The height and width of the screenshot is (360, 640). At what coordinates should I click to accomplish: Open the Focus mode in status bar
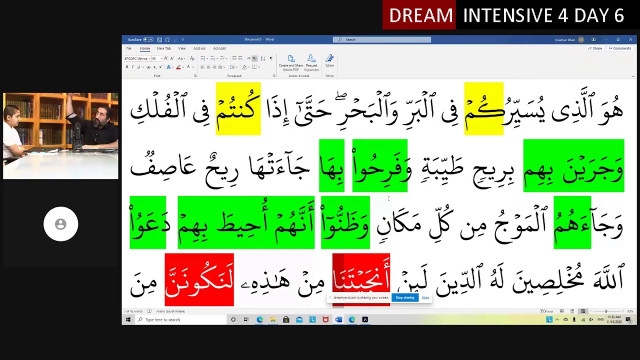click(x=547, y=311)
